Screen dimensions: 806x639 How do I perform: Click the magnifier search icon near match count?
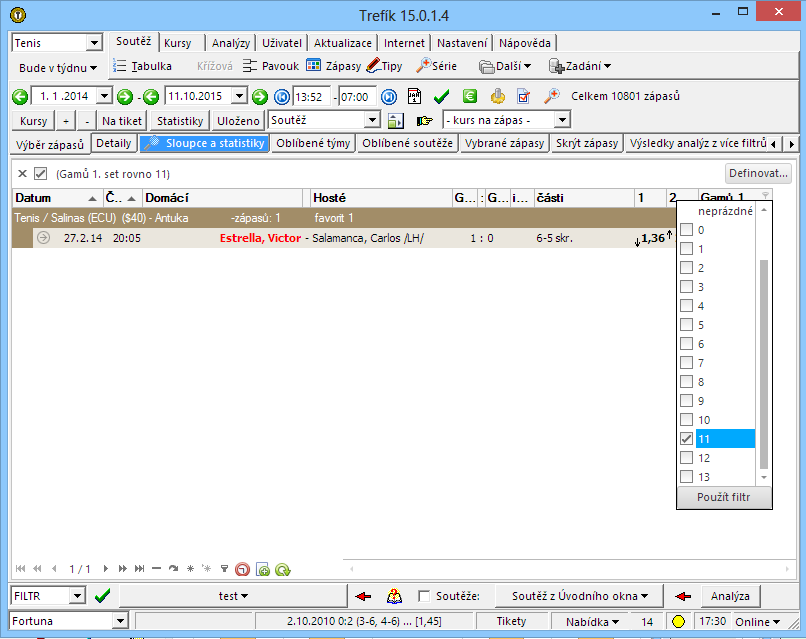pyautogui.click(x=551, y=97)
